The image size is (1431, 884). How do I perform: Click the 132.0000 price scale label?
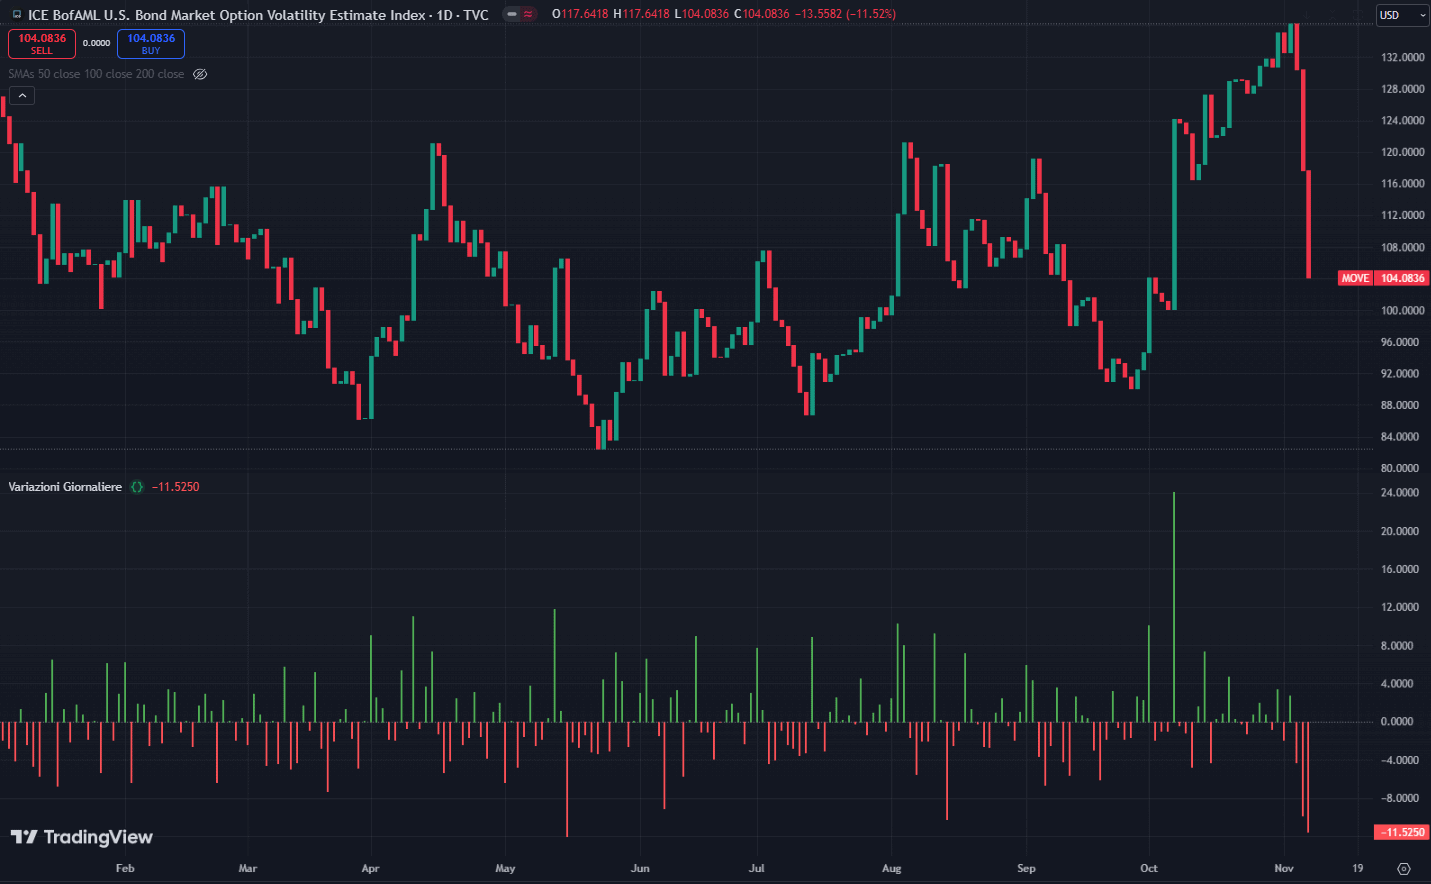1402,57
